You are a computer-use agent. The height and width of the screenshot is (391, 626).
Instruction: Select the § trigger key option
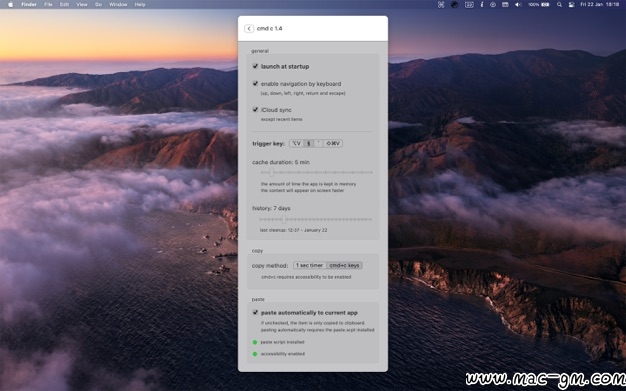click(x=308, y=143)
